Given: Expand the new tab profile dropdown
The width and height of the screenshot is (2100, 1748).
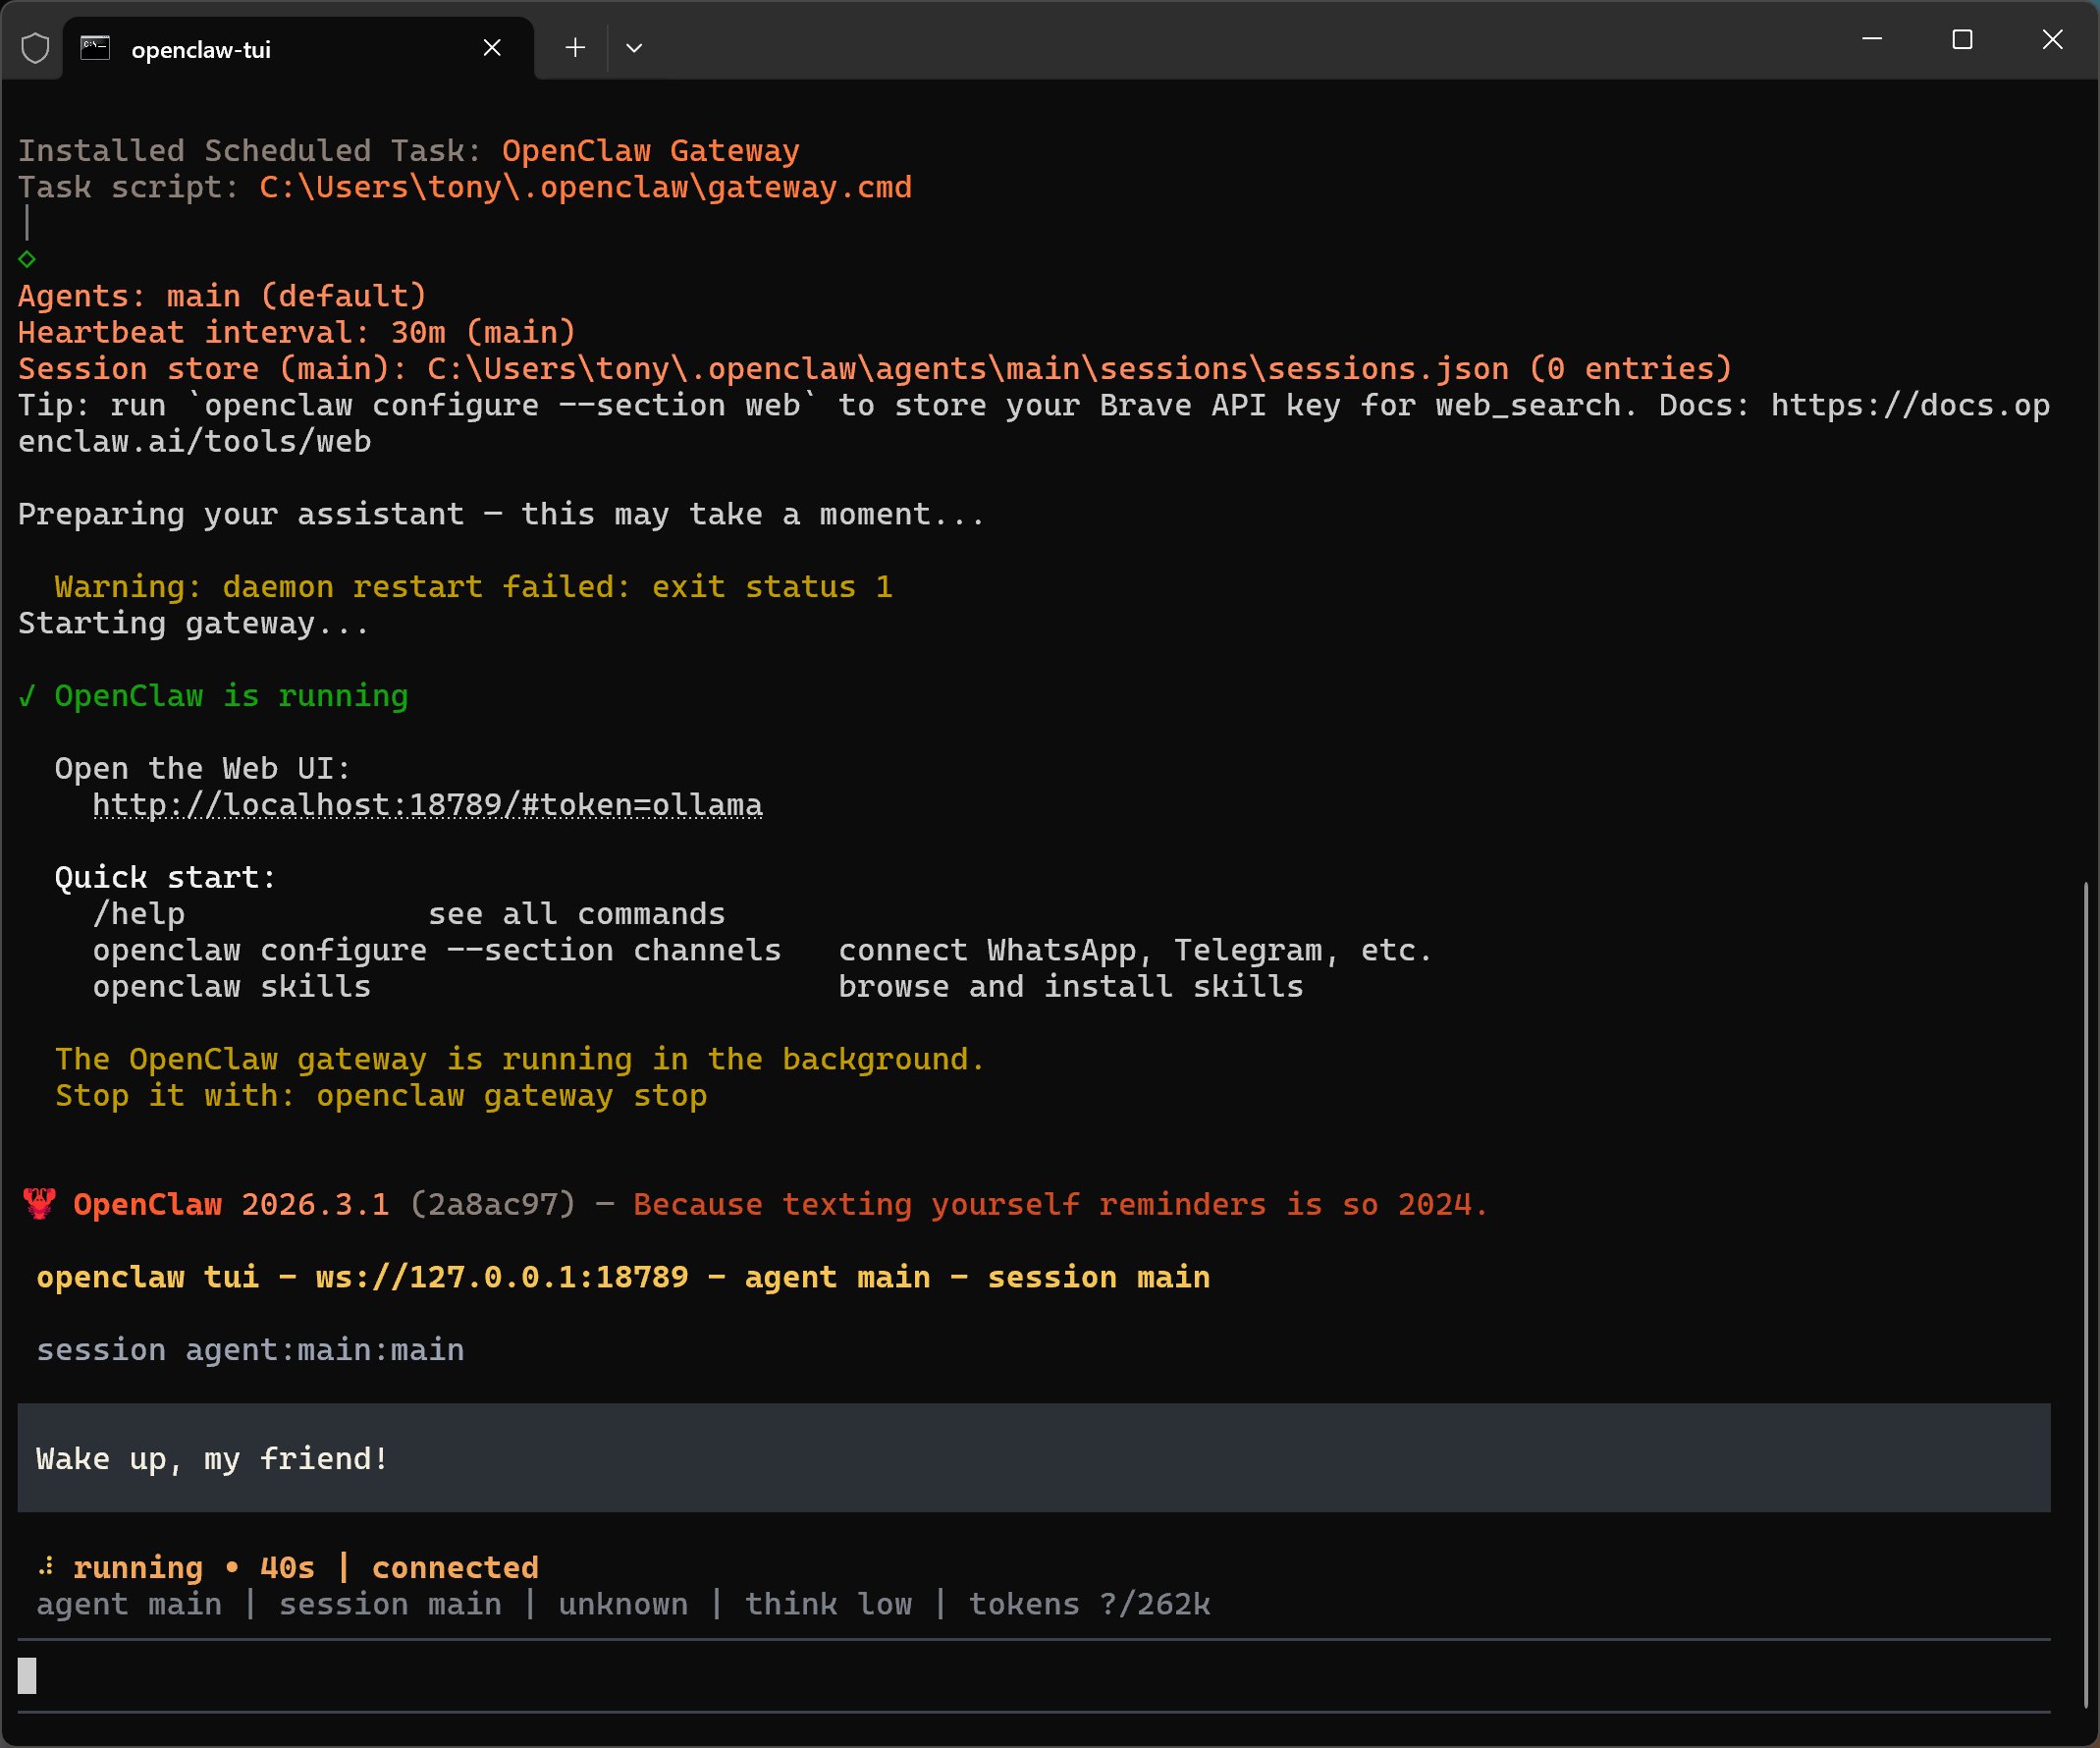Looking at the screenshot, I should [x=634, y=48].
